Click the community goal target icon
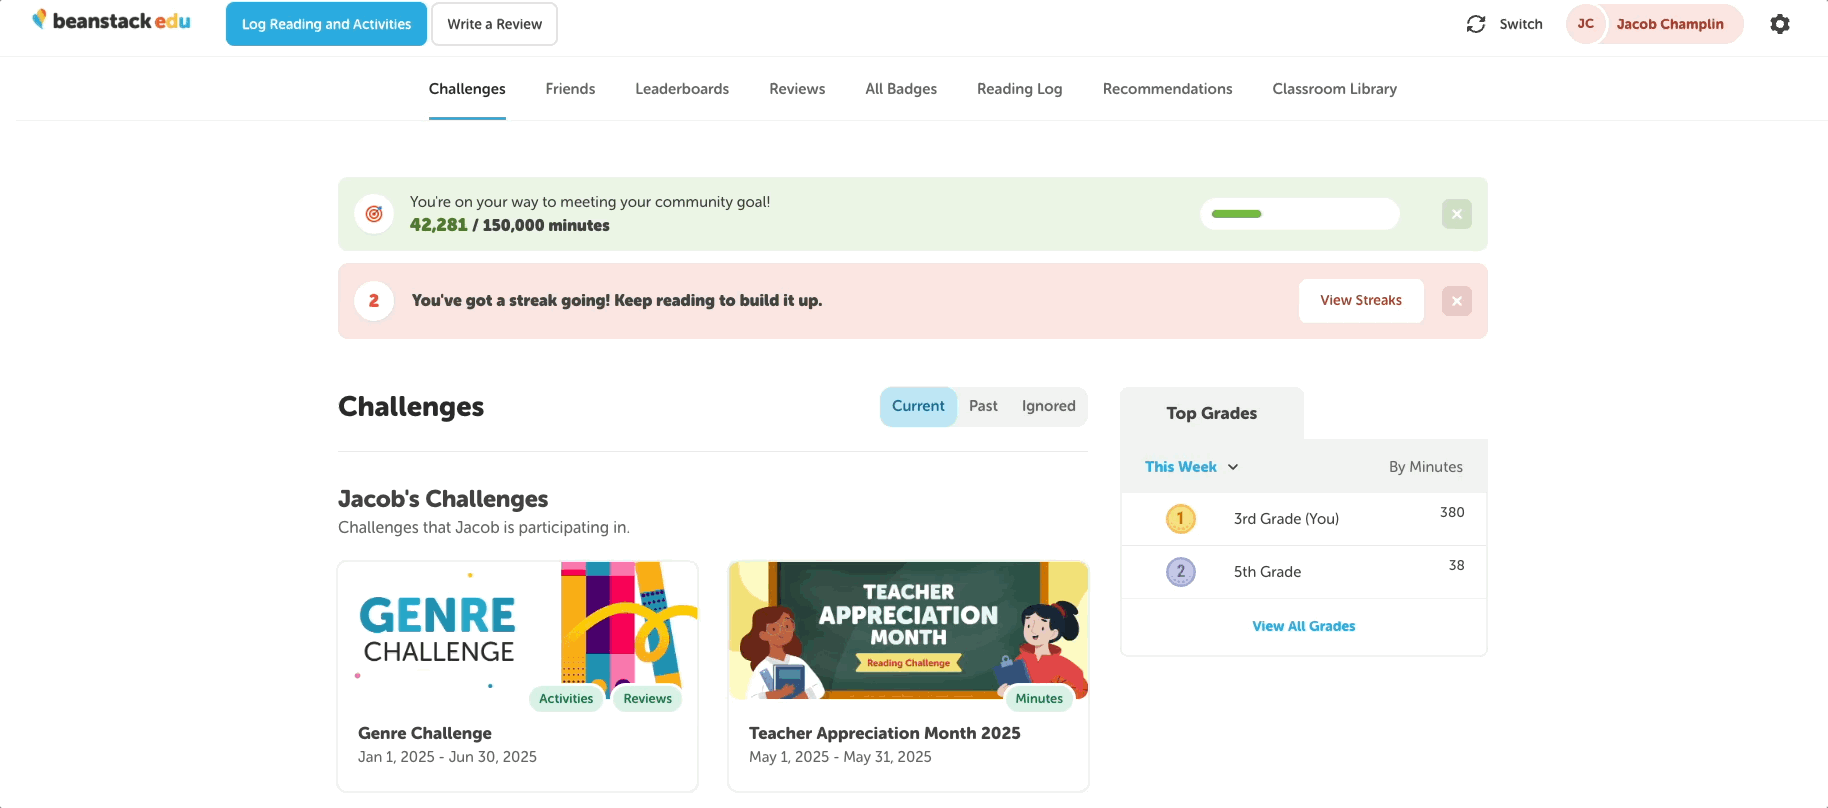Screen dimensions: 1828x808 click(x=374, y=214)
